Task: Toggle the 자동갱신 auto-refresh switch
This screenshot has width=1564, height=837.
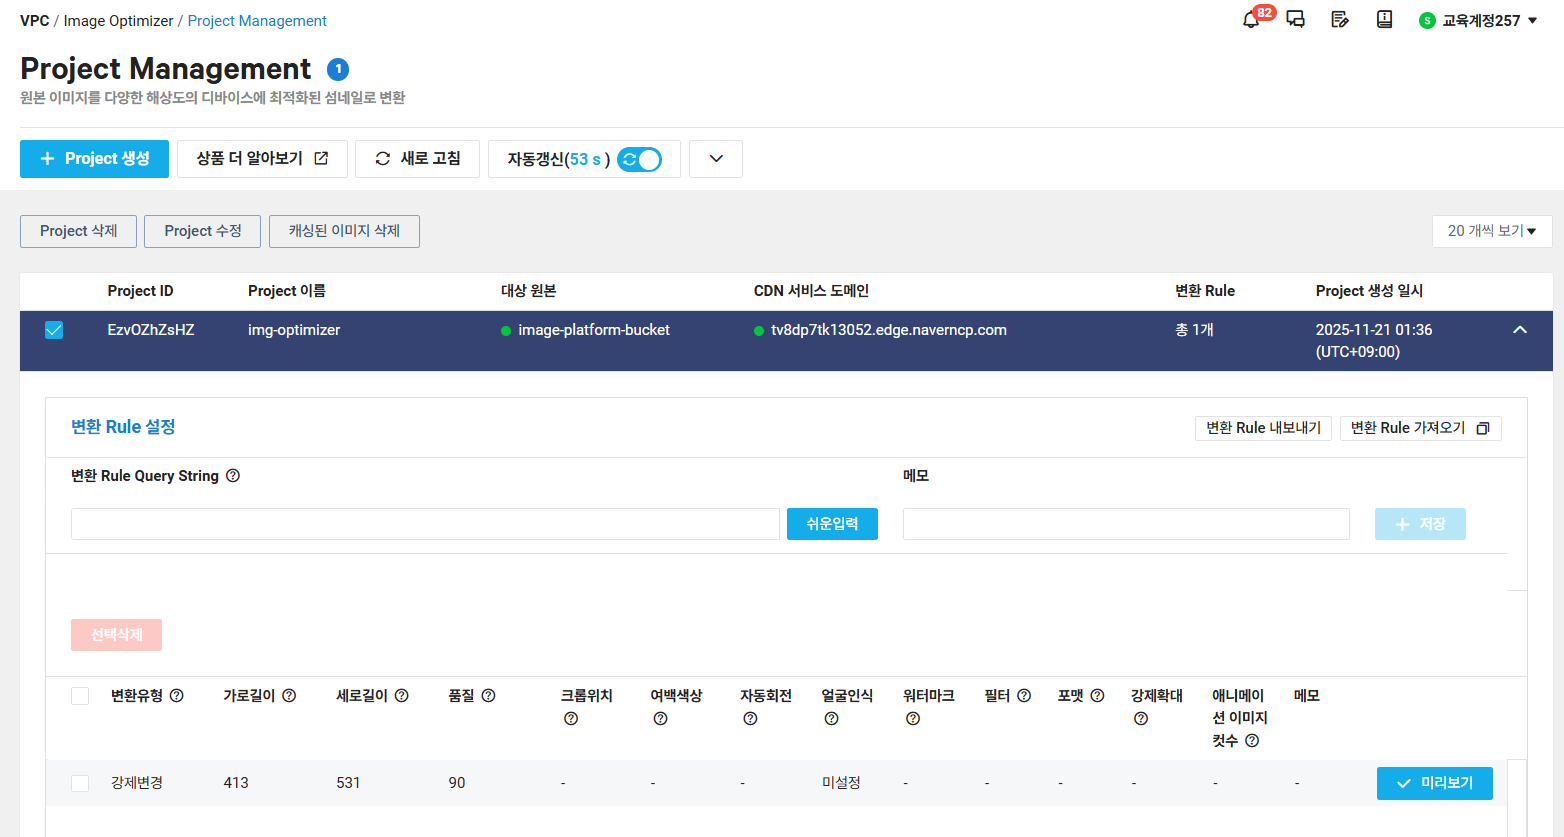Action: pyautogui.click(x=640, y=159)
